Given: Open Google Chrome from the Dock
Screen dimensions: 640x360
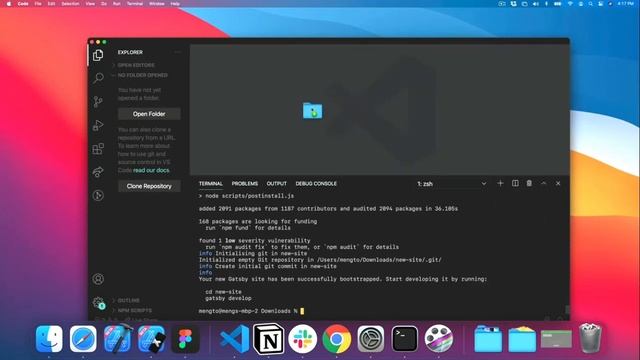Looking at the screenshot, I should [x=337, y=339].
